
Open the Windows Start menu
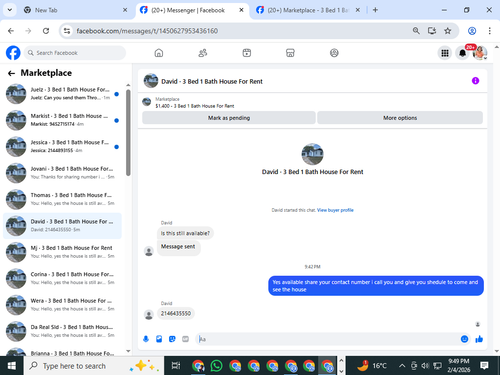coord(12,366)
